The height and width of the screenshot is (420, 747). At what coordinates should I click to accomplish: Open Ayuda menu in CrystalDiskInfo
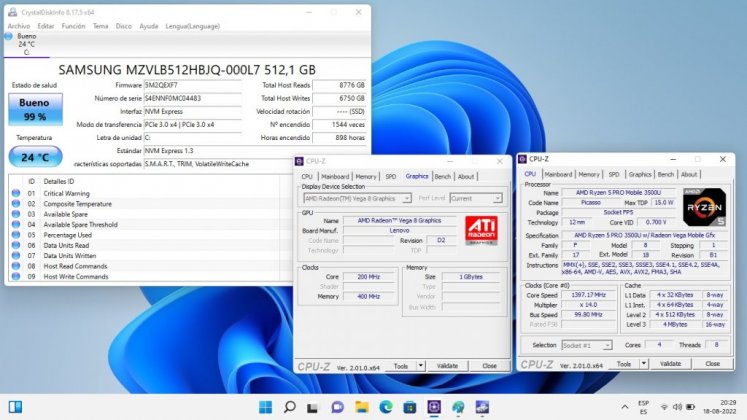[x=149, y=26]
